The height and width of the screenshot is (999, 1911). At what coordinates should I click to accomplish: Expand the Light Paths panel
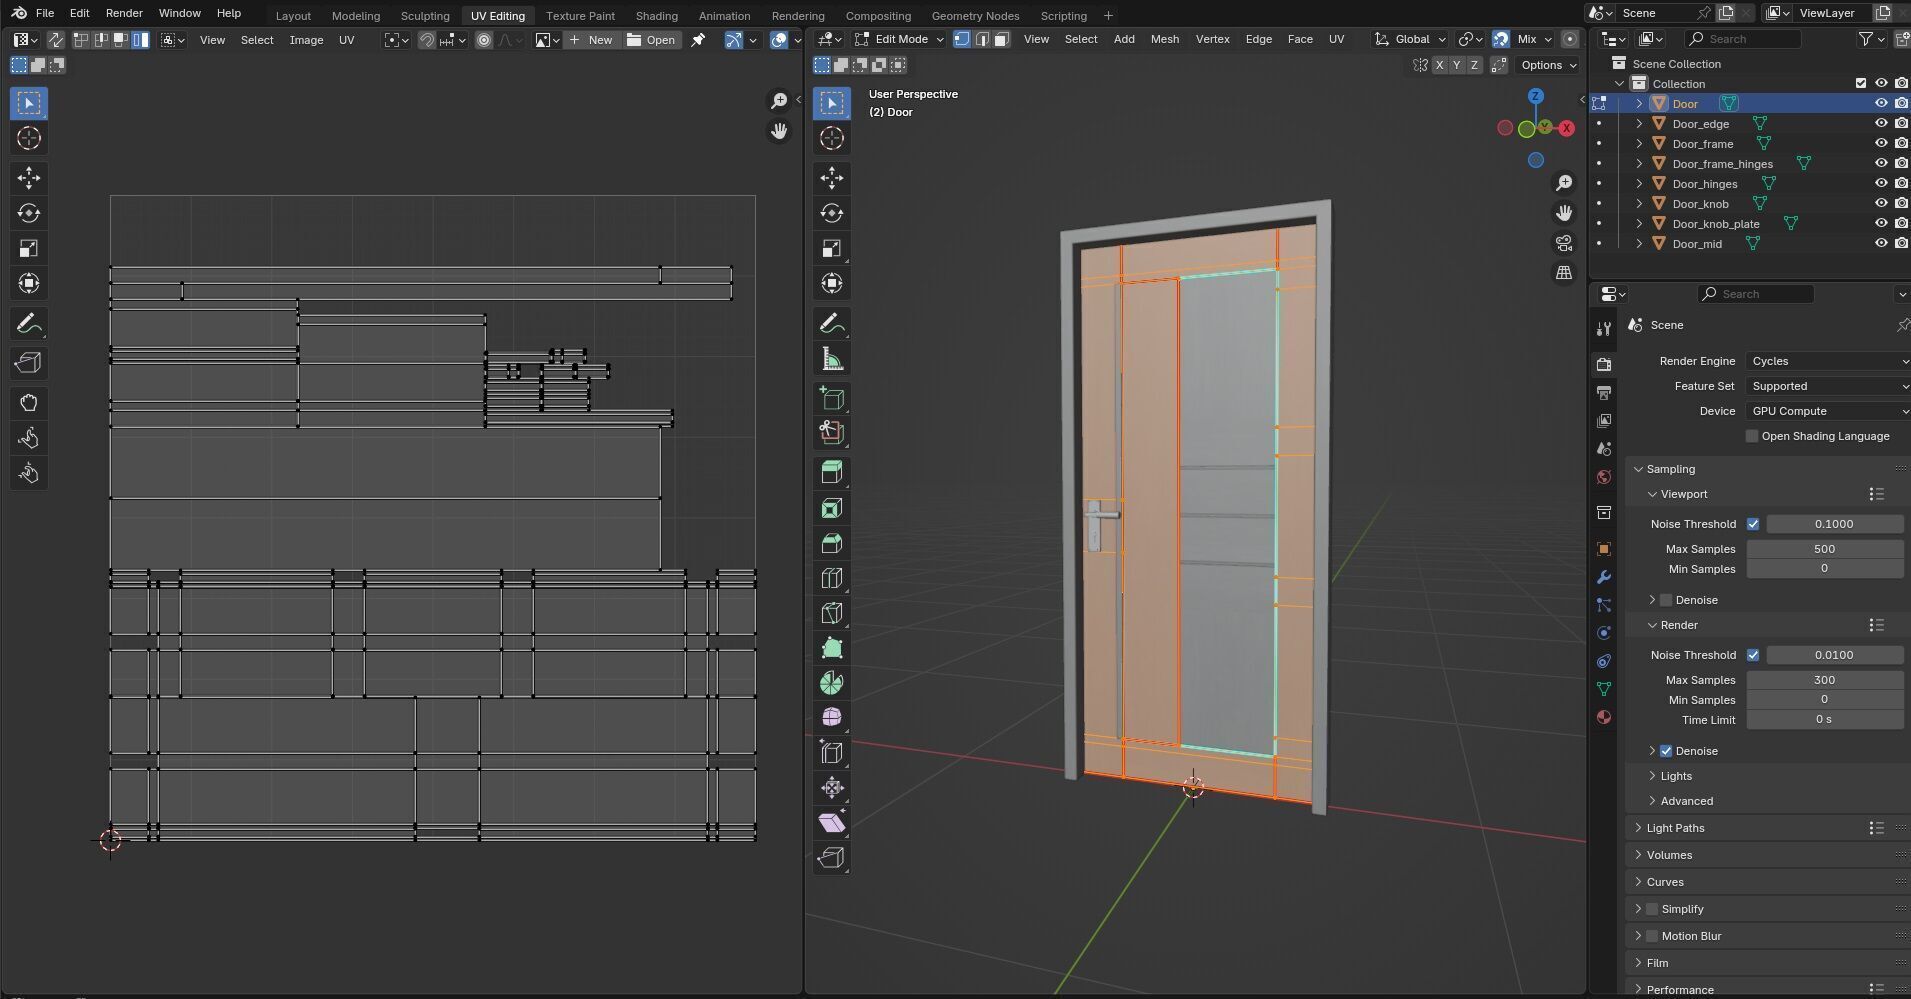[x=1675, y=828]
